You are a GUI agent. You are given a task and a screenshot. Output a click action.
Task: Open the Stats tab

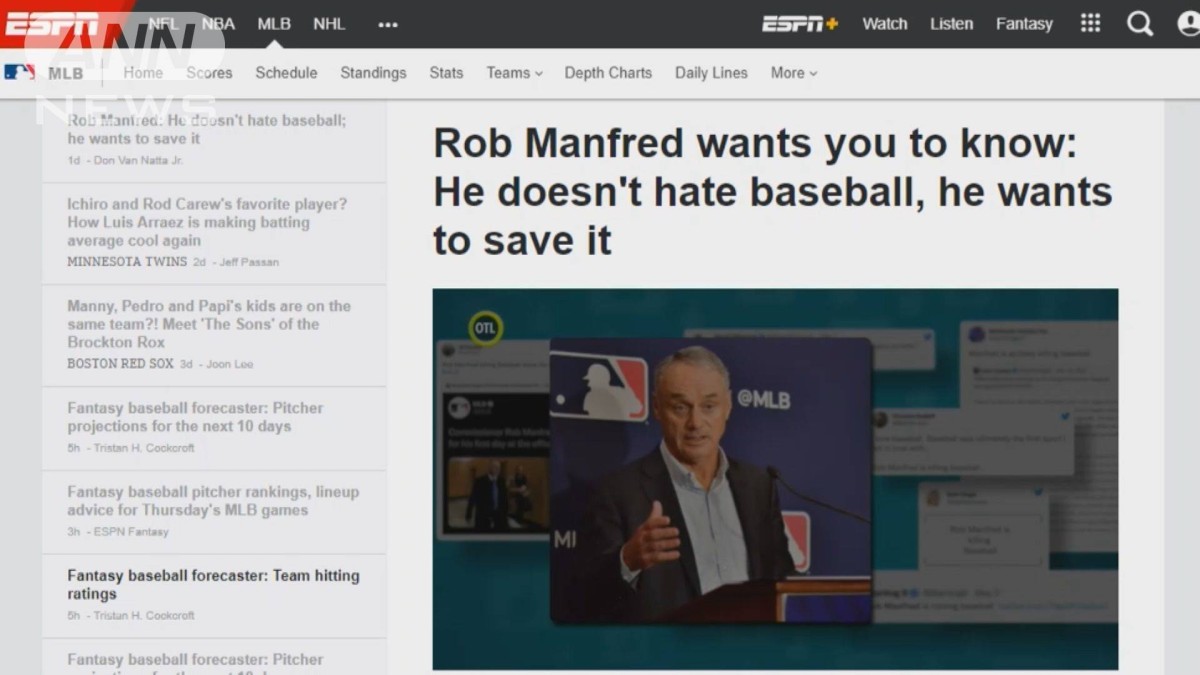(x=446, y=73)
